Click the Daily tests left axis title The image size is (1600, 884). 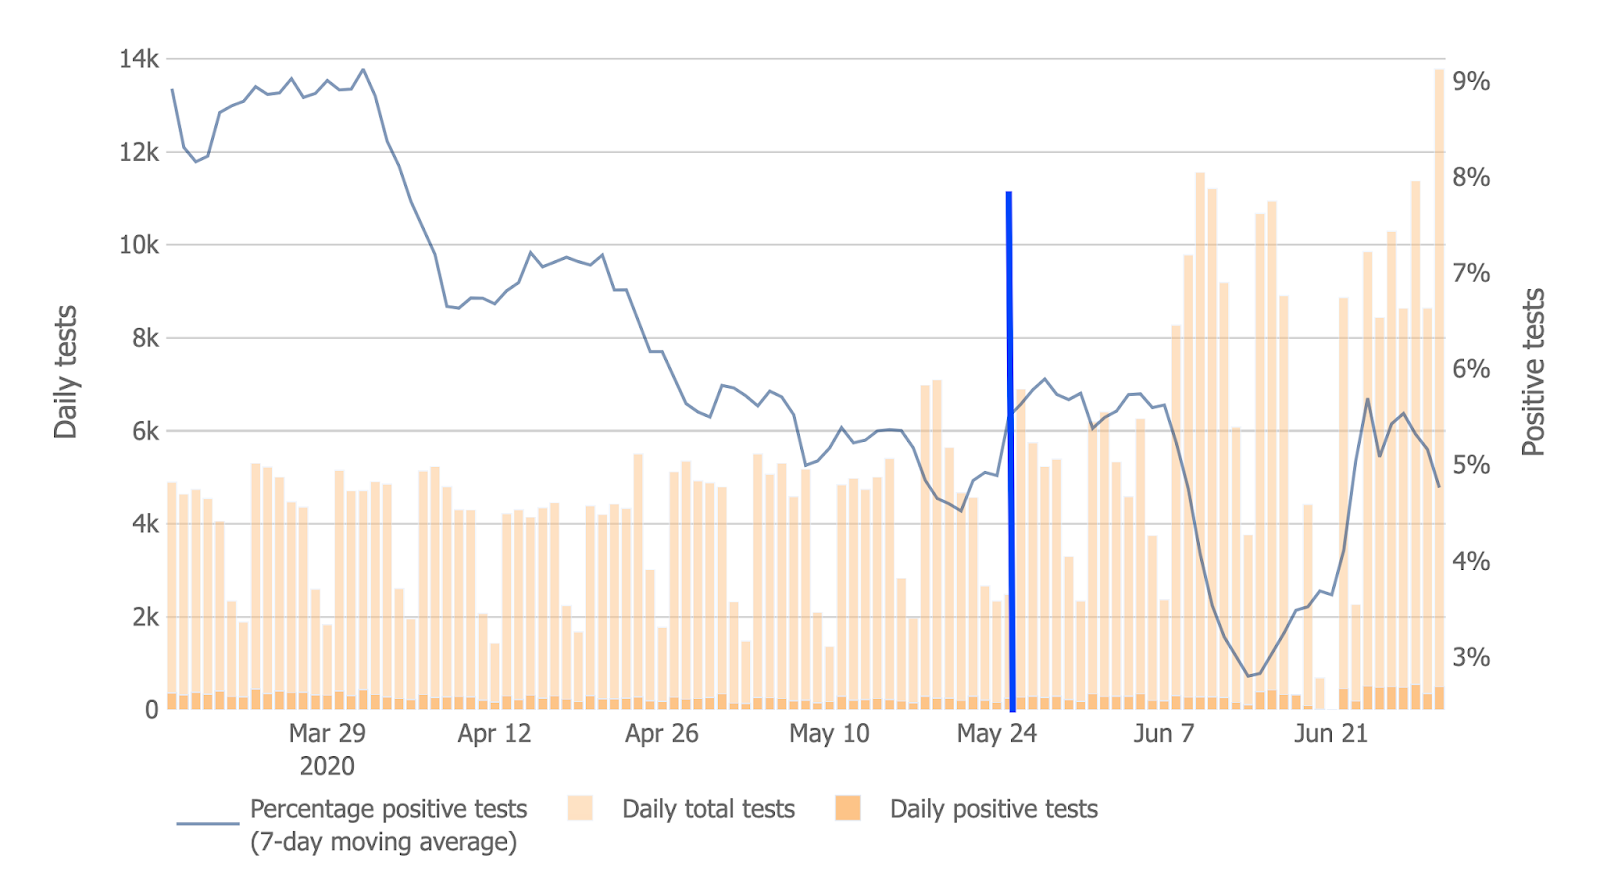point(66,372)
